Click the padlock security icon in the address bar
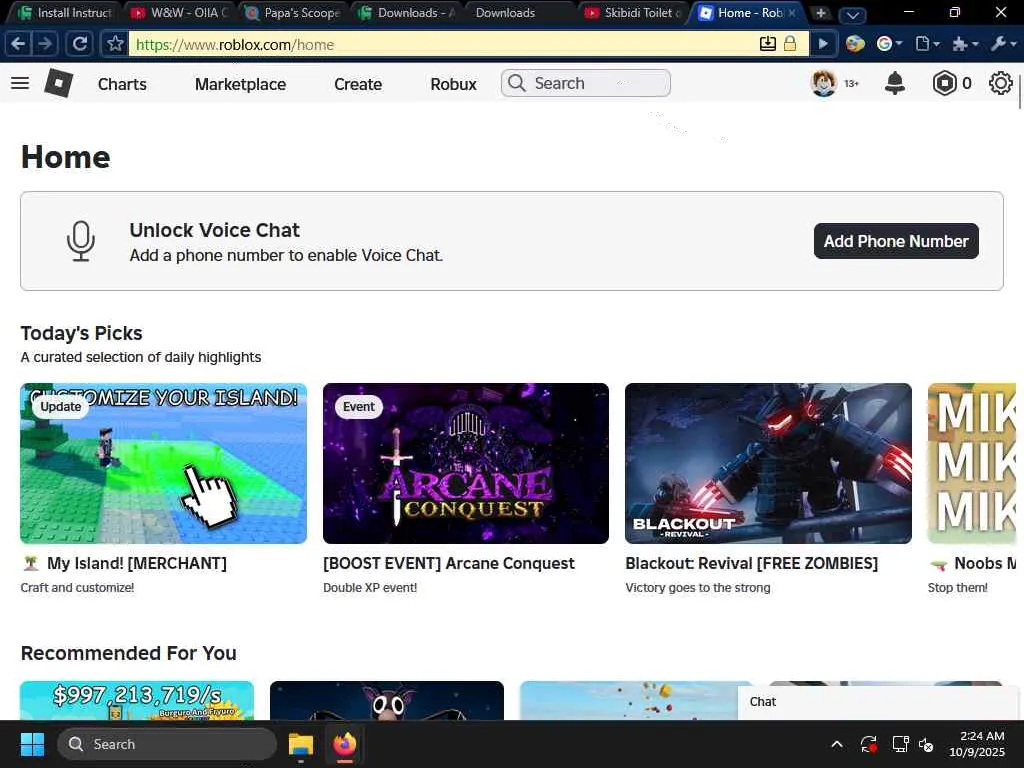Image resolution: width=1024 pixels, height=768 pixels. (x=790, y=44)
